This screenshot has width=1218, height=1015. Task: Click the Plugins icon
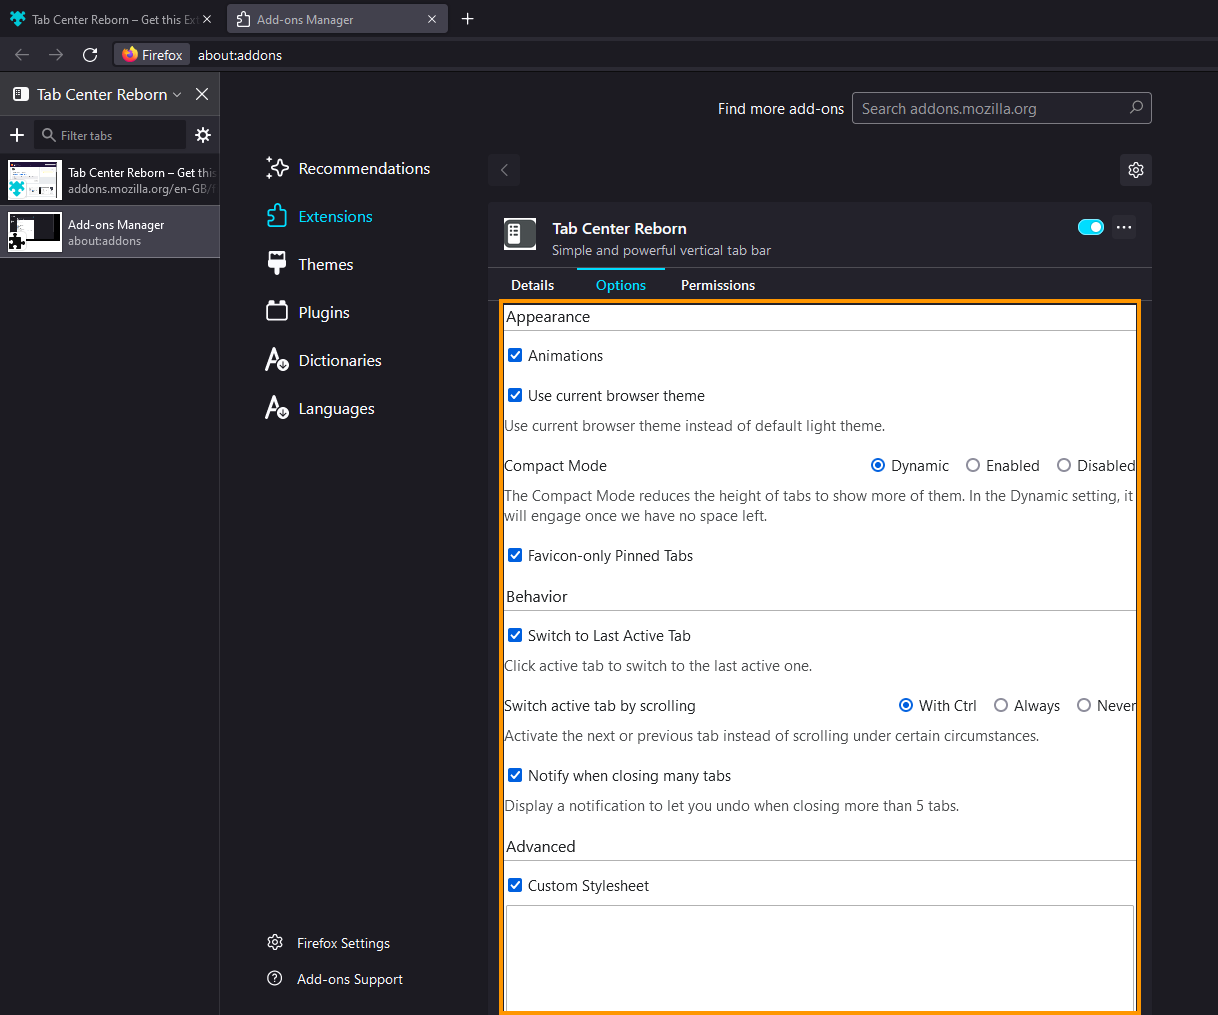coord(277,312)
